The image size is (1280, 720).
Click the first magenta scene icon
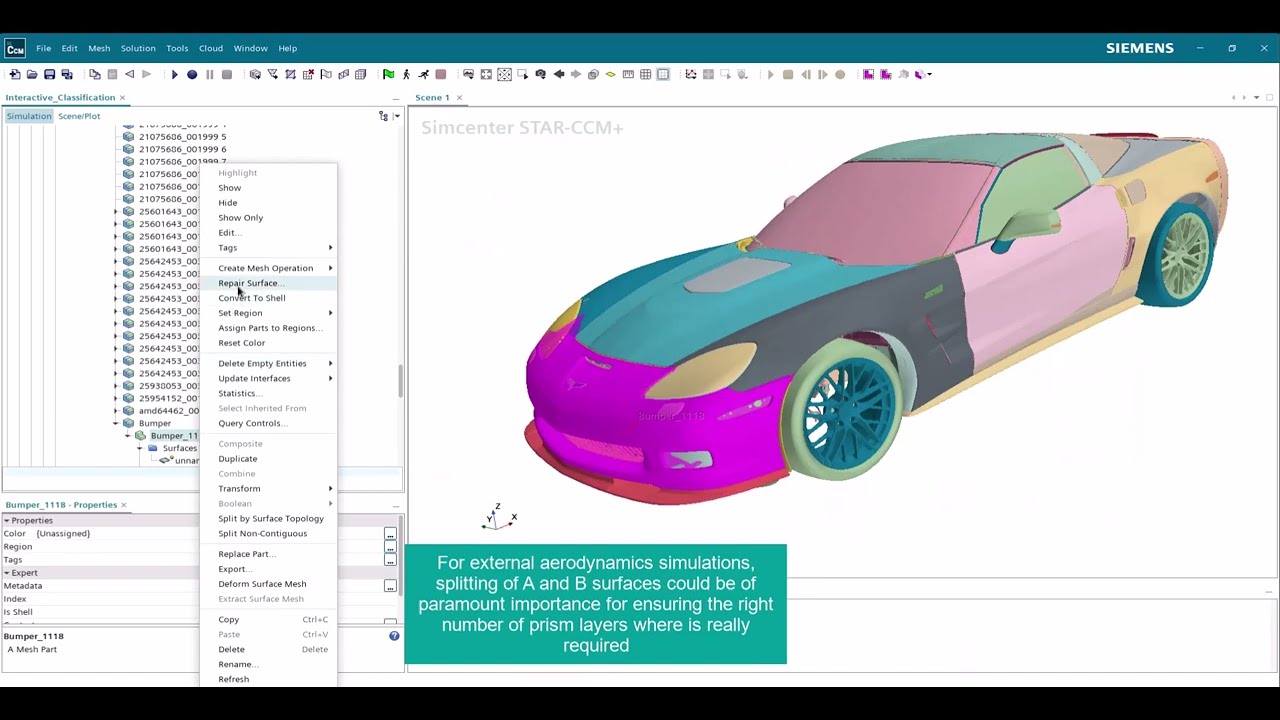[868, 74]
